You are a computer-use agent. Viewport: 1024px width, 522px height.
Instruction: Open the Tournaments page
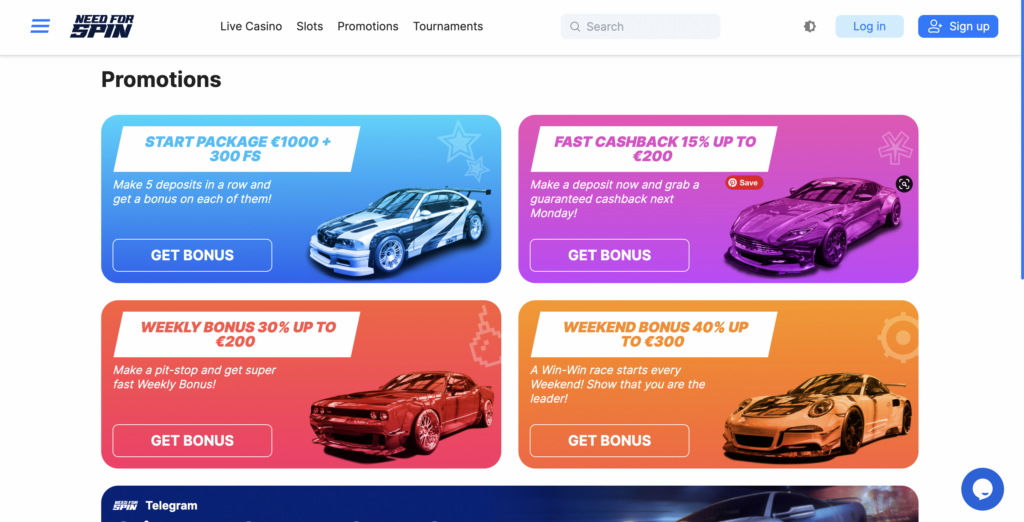(x=448, y=26)
